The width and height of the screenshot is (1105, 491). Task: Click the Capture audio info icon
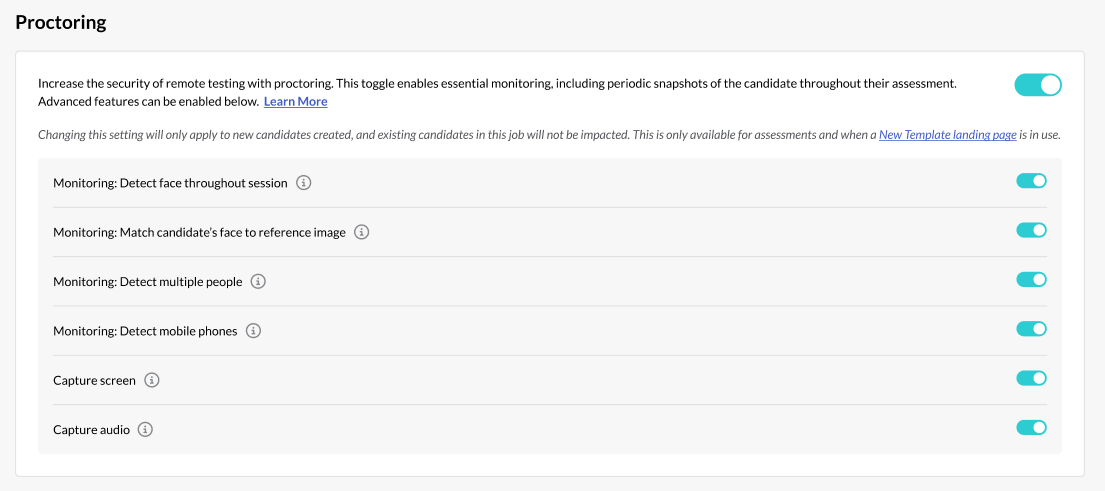pyautogui.click(x=145, y=429)
